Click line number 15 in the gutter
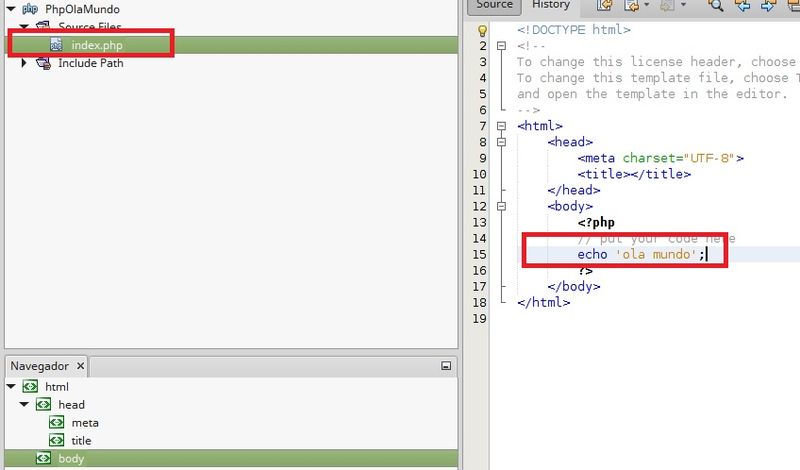 (479, 254)
